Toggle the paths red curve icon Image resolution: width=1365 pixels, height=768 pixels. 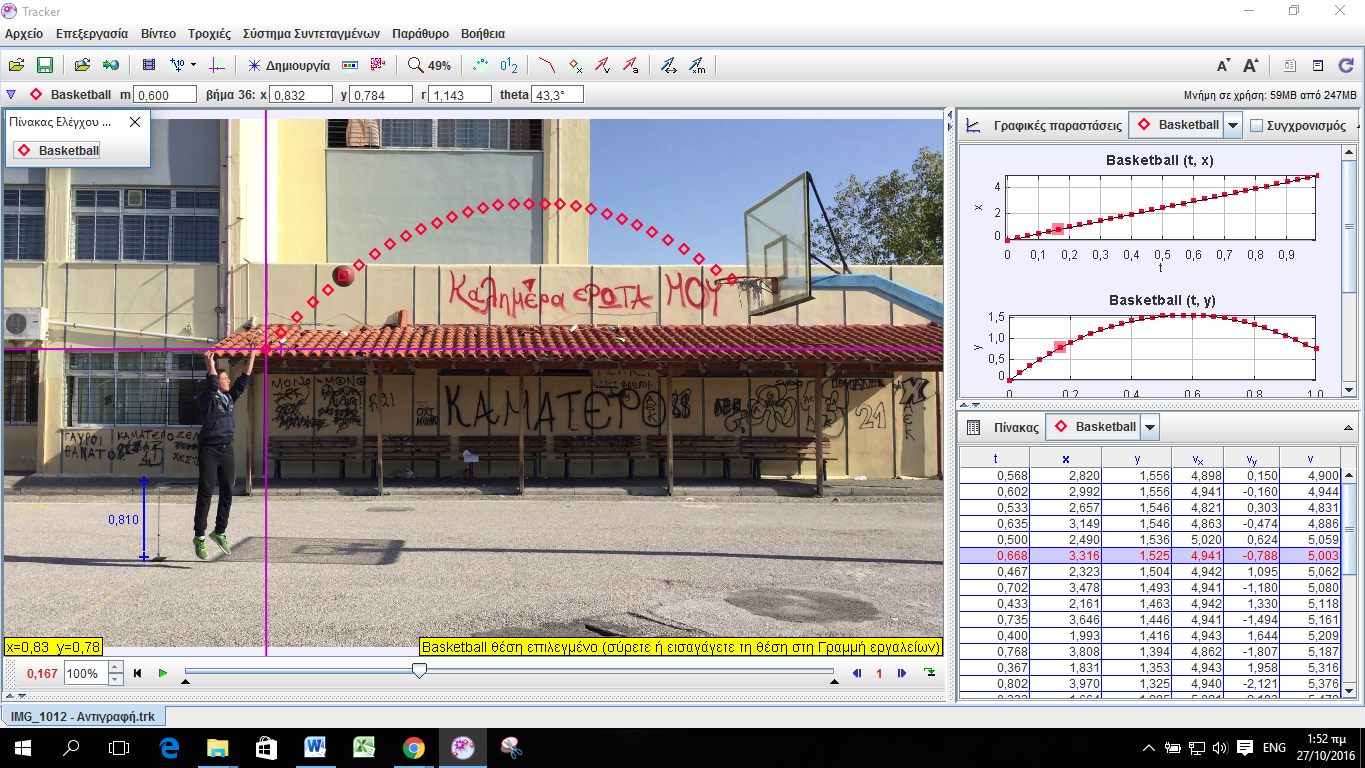(x=547, y=65)
